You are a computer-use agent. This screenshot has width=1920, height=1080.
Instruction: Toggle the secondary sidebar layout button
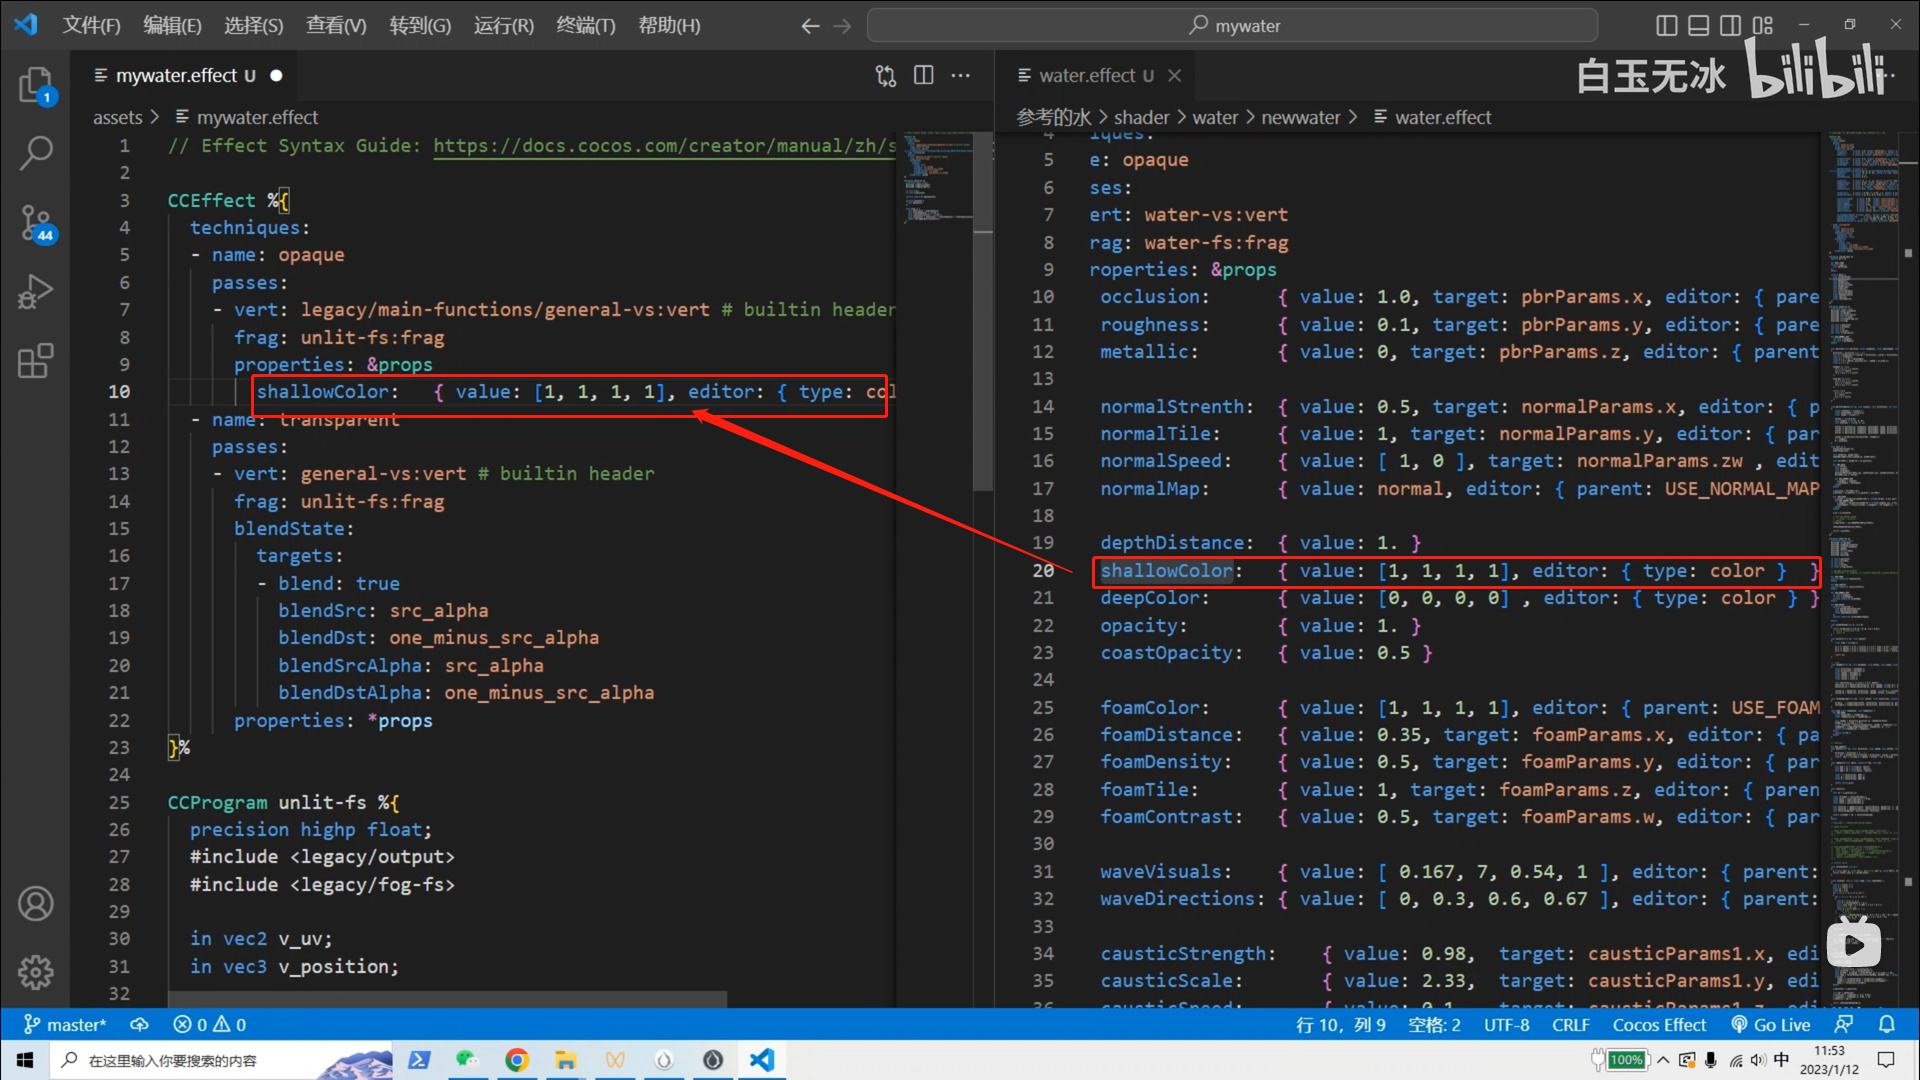coord(1730,25)
